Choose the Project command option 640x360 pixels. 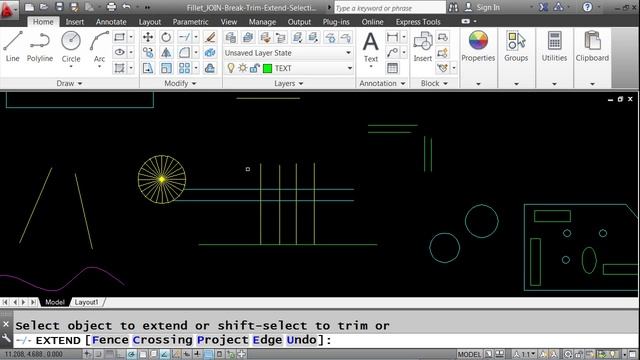click(x=222, y=340)
